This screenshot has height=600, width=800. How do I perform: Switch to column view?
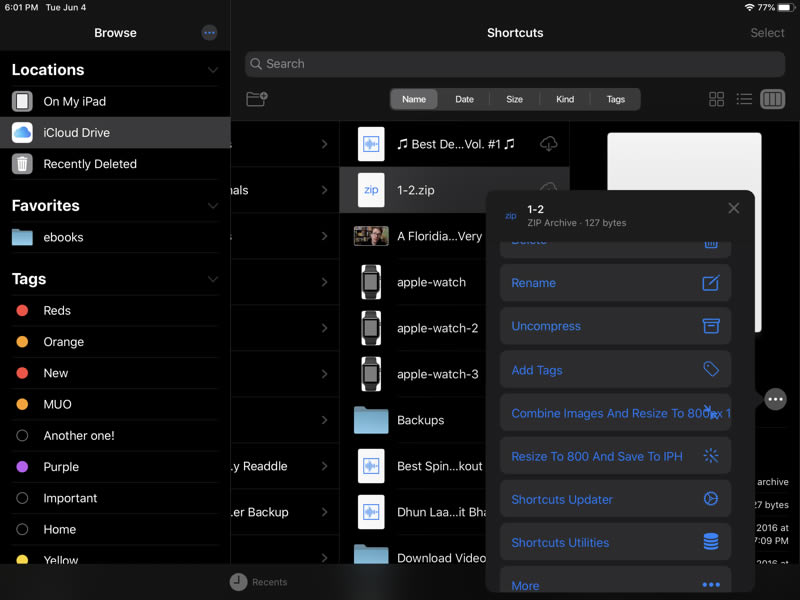772,99
